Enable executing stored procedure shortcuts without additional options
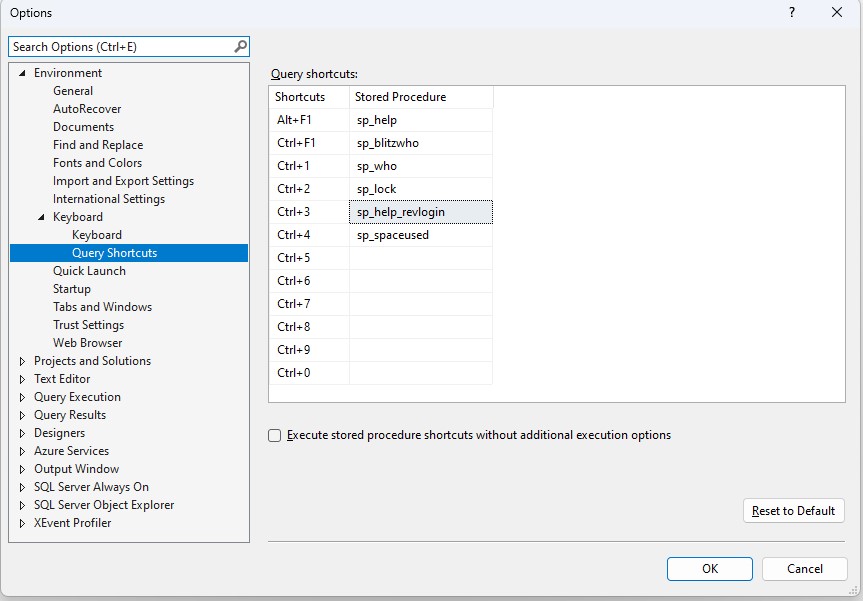The image size is (863, 601). coord(275,434)
